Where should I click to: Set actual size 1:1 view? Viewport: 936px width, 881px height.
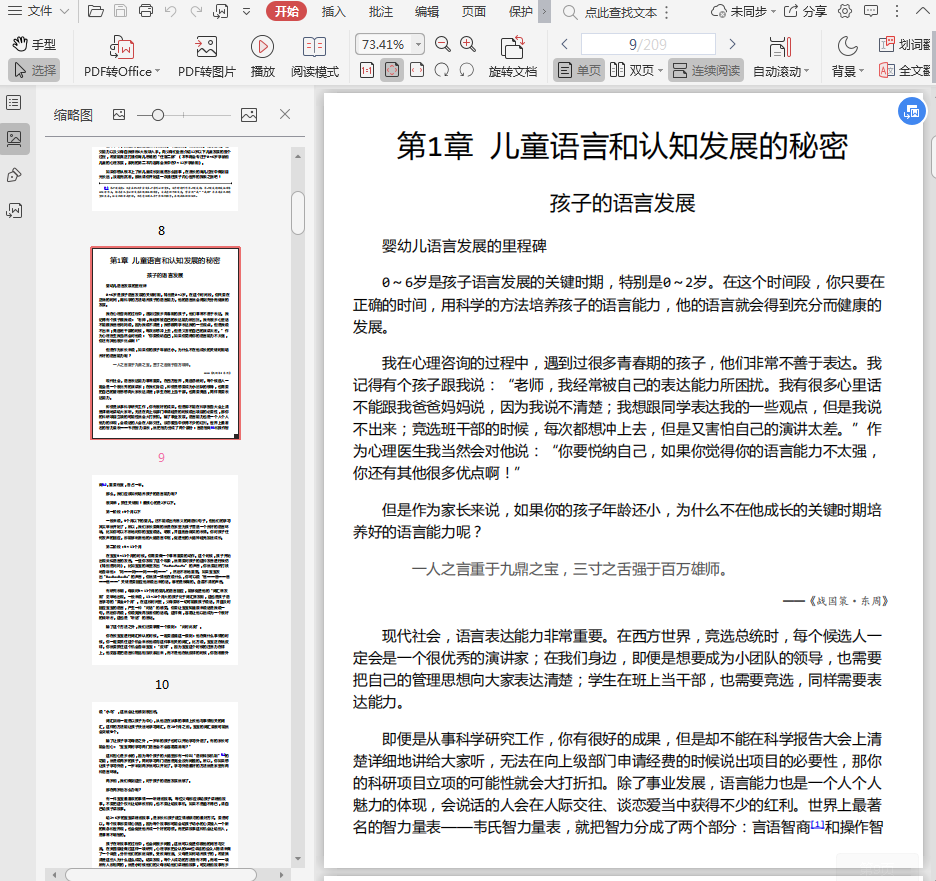[x=367, y=70]
